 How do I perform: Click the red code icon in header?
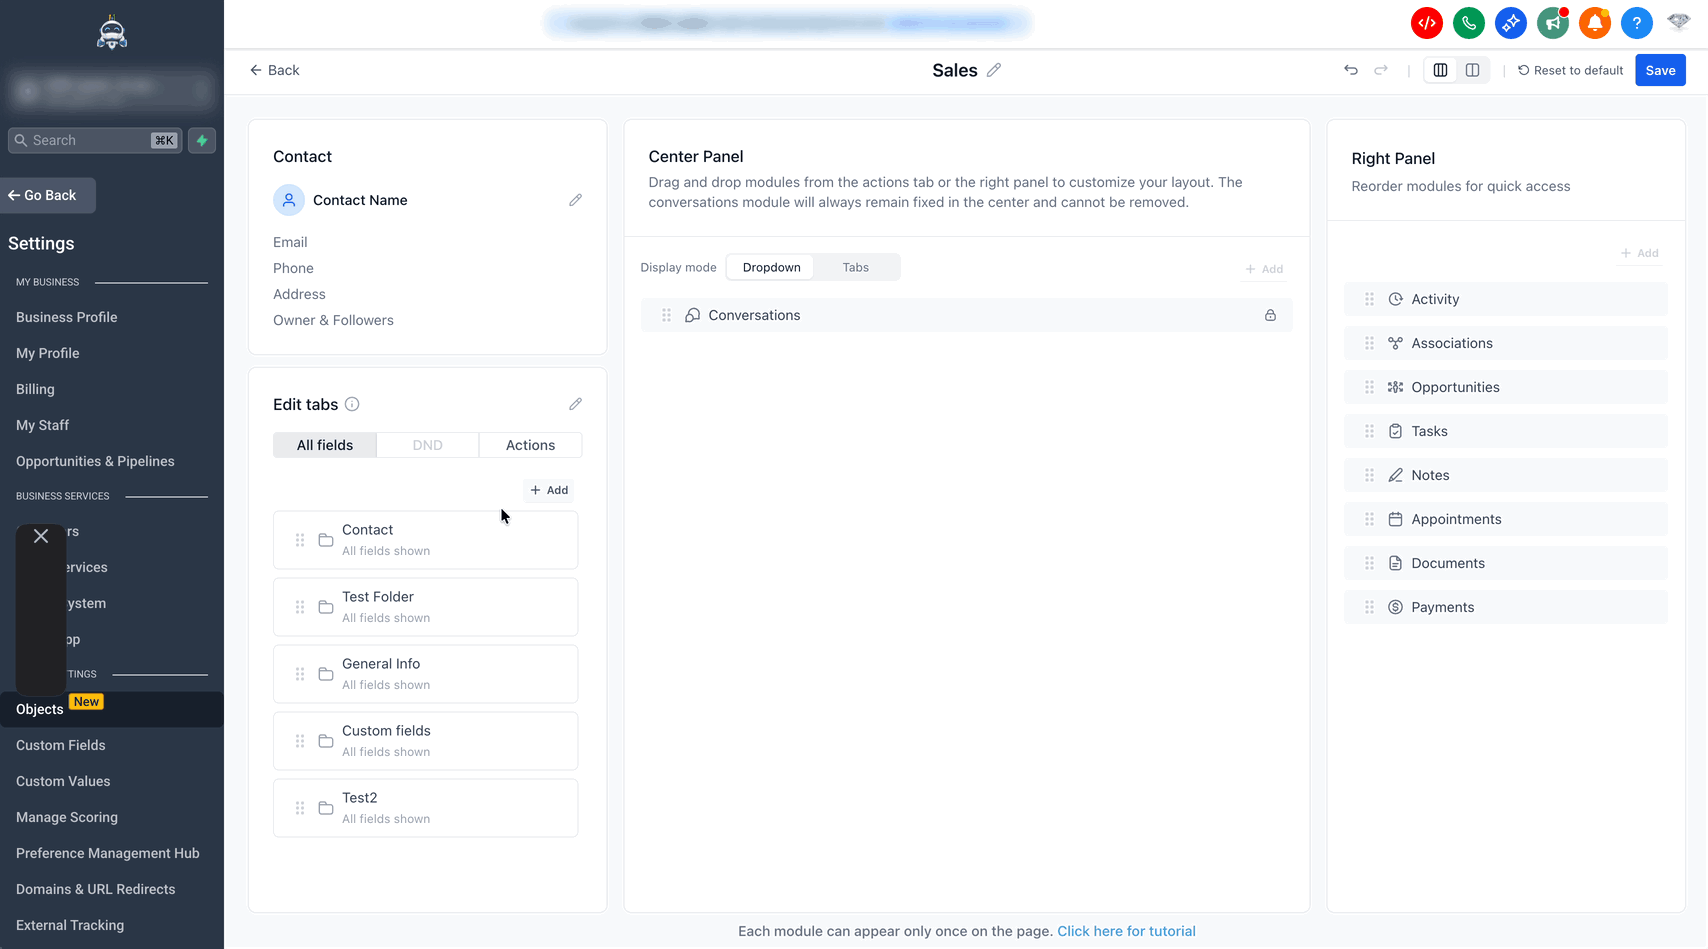tap(1426, 23)
